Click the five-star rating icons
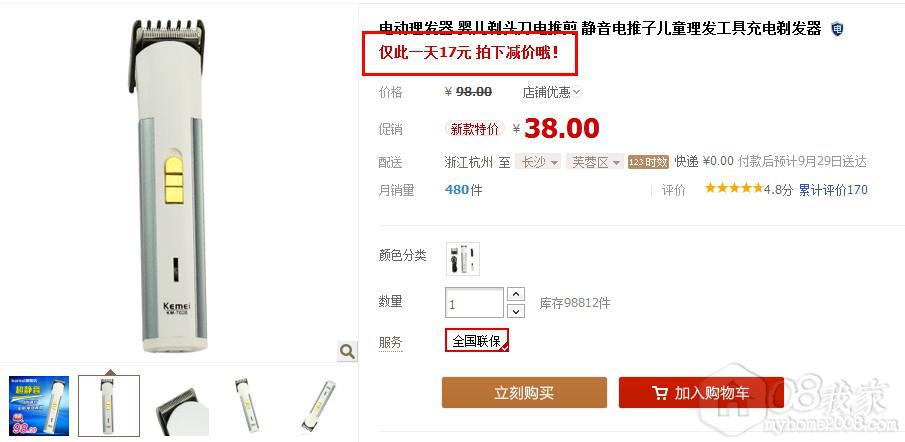 click(x=734, y=188)
